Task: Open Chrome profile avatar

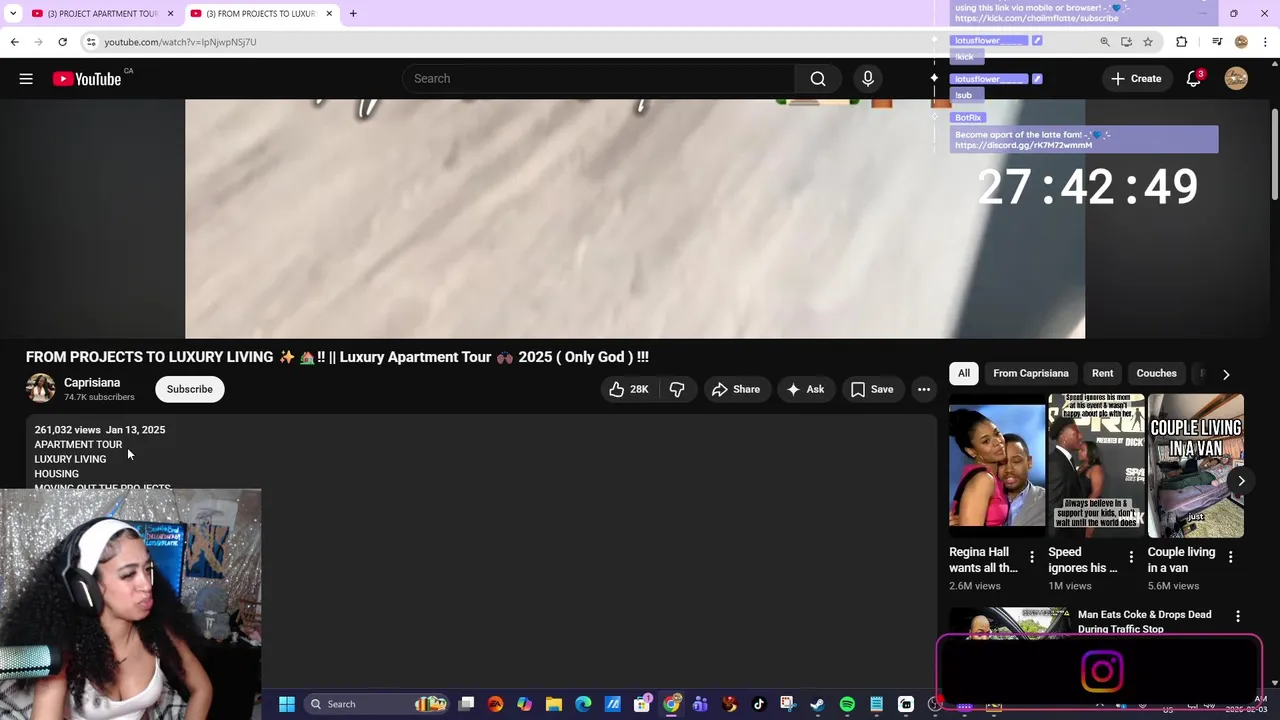Action: coord(1241,42)
